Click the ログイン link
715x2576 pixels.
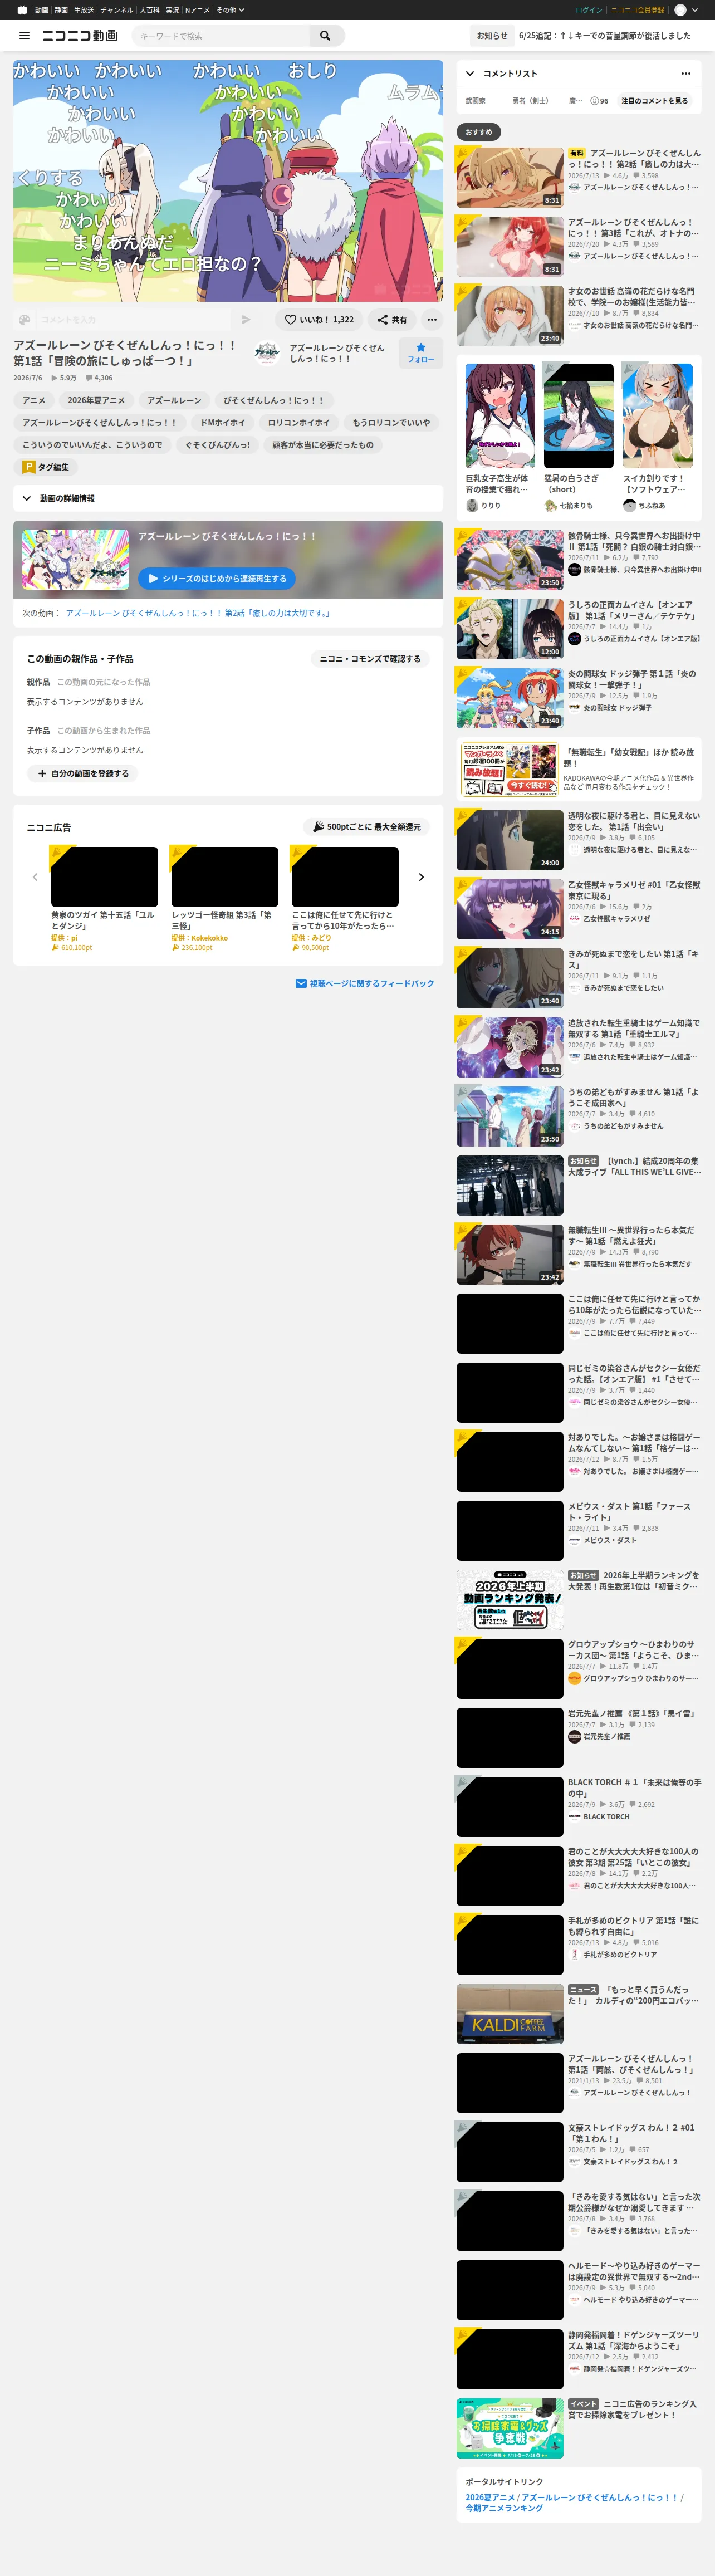pyautogui.click(x=589, y=10)
